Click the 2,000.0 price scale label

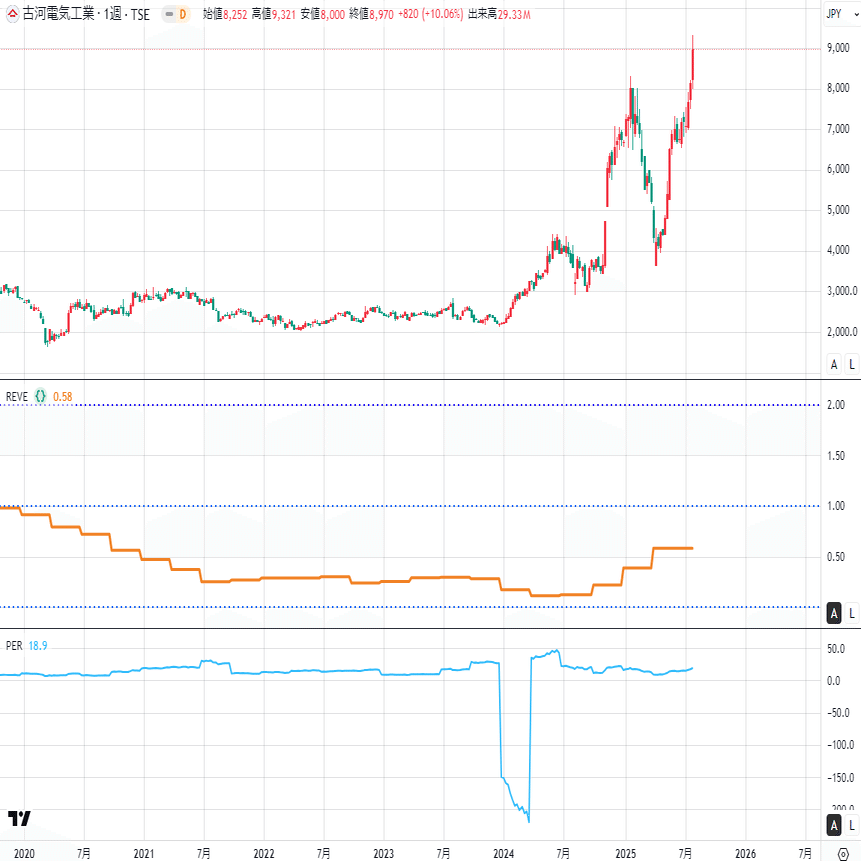coord(842,331)
